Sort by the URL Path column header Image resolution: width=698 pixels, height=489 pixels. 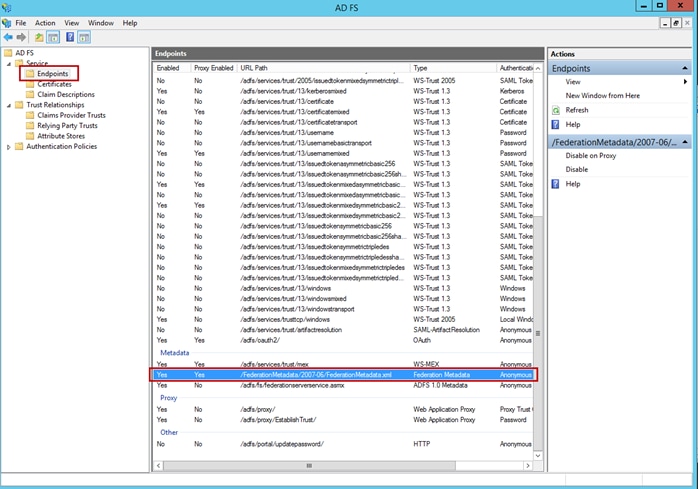(323, 68)
